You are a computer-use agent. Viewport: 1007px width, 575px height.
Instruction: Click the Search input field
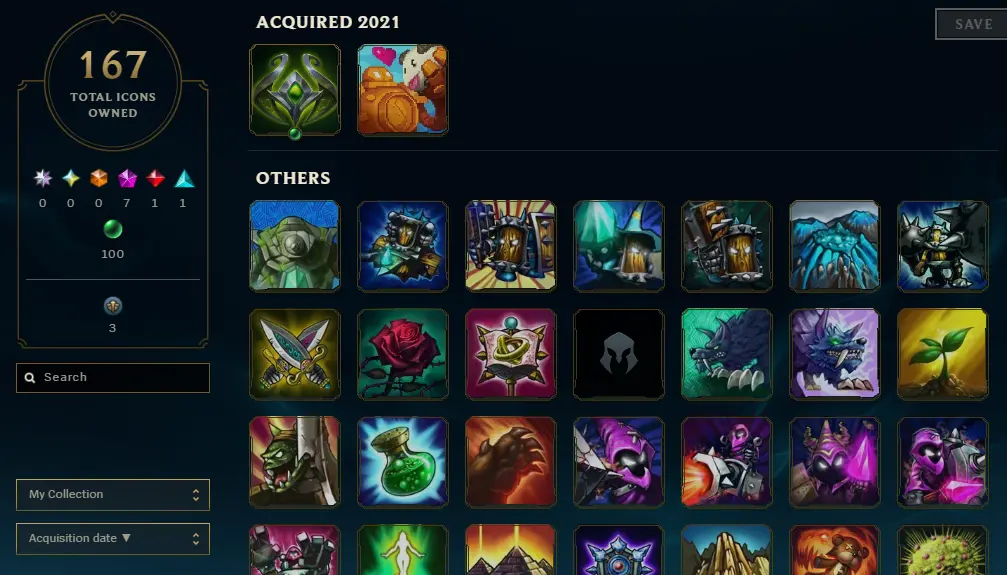[x=113, y=378]
